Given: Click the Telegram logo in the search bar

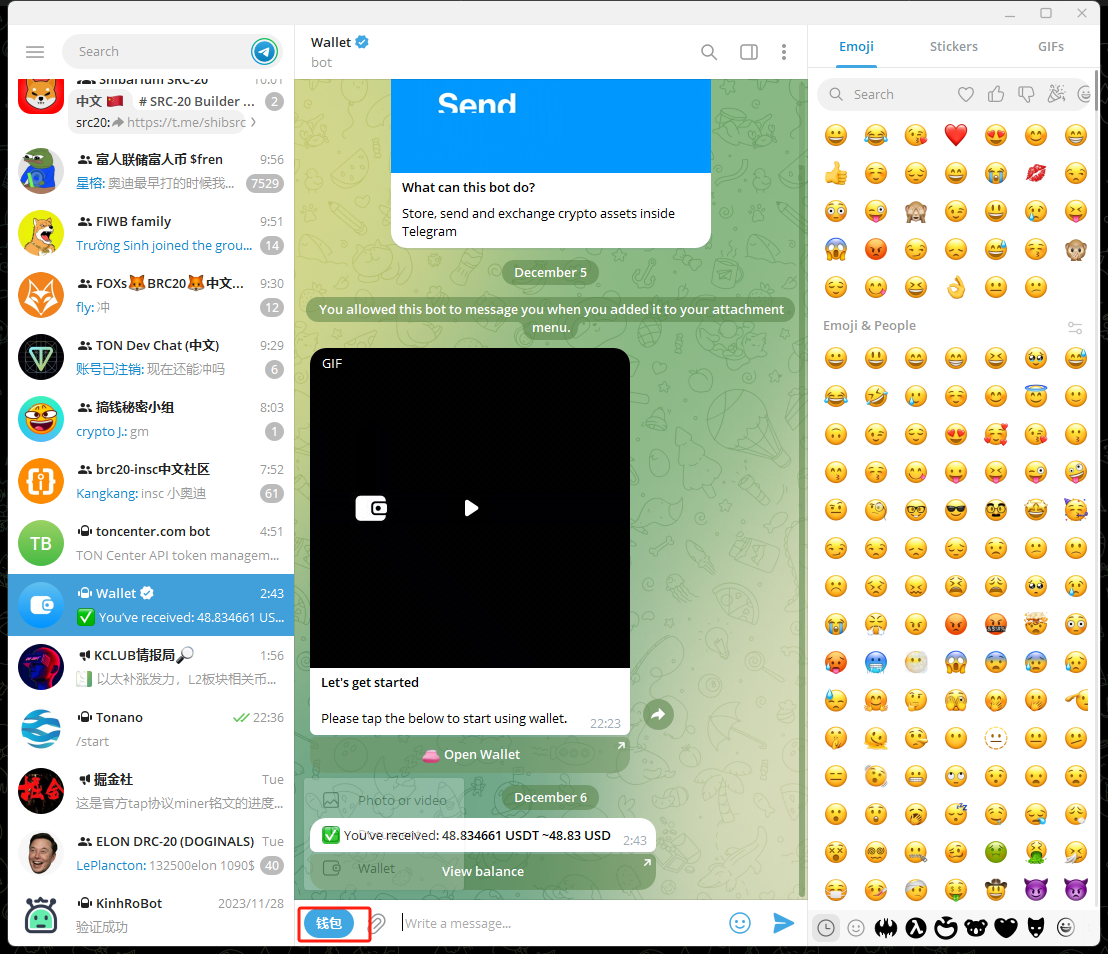Looking at the screenshot, I should [264, 52].
